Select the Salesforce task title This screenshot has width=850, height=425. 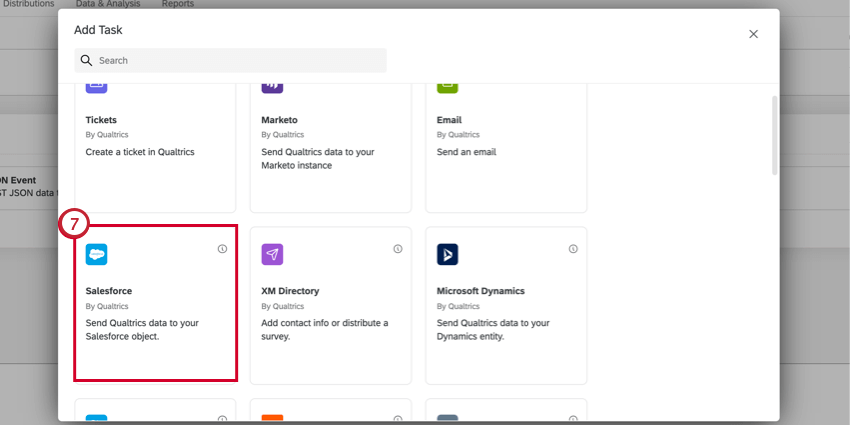click(109, 291)
